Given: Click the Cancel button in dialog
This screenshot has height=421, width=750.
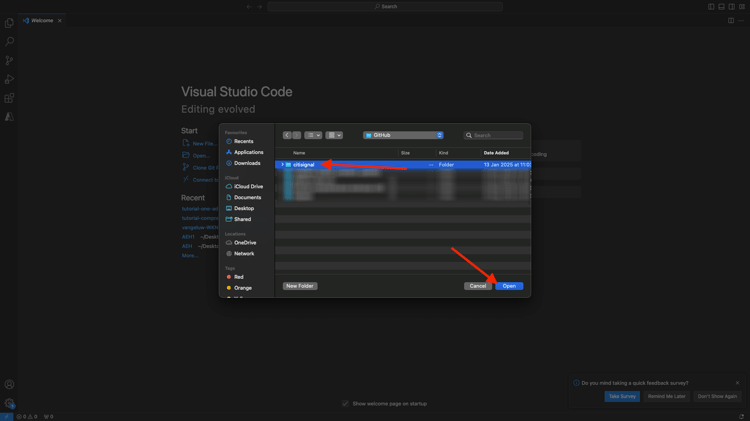Looking at the screenshot, I should 477,286.
